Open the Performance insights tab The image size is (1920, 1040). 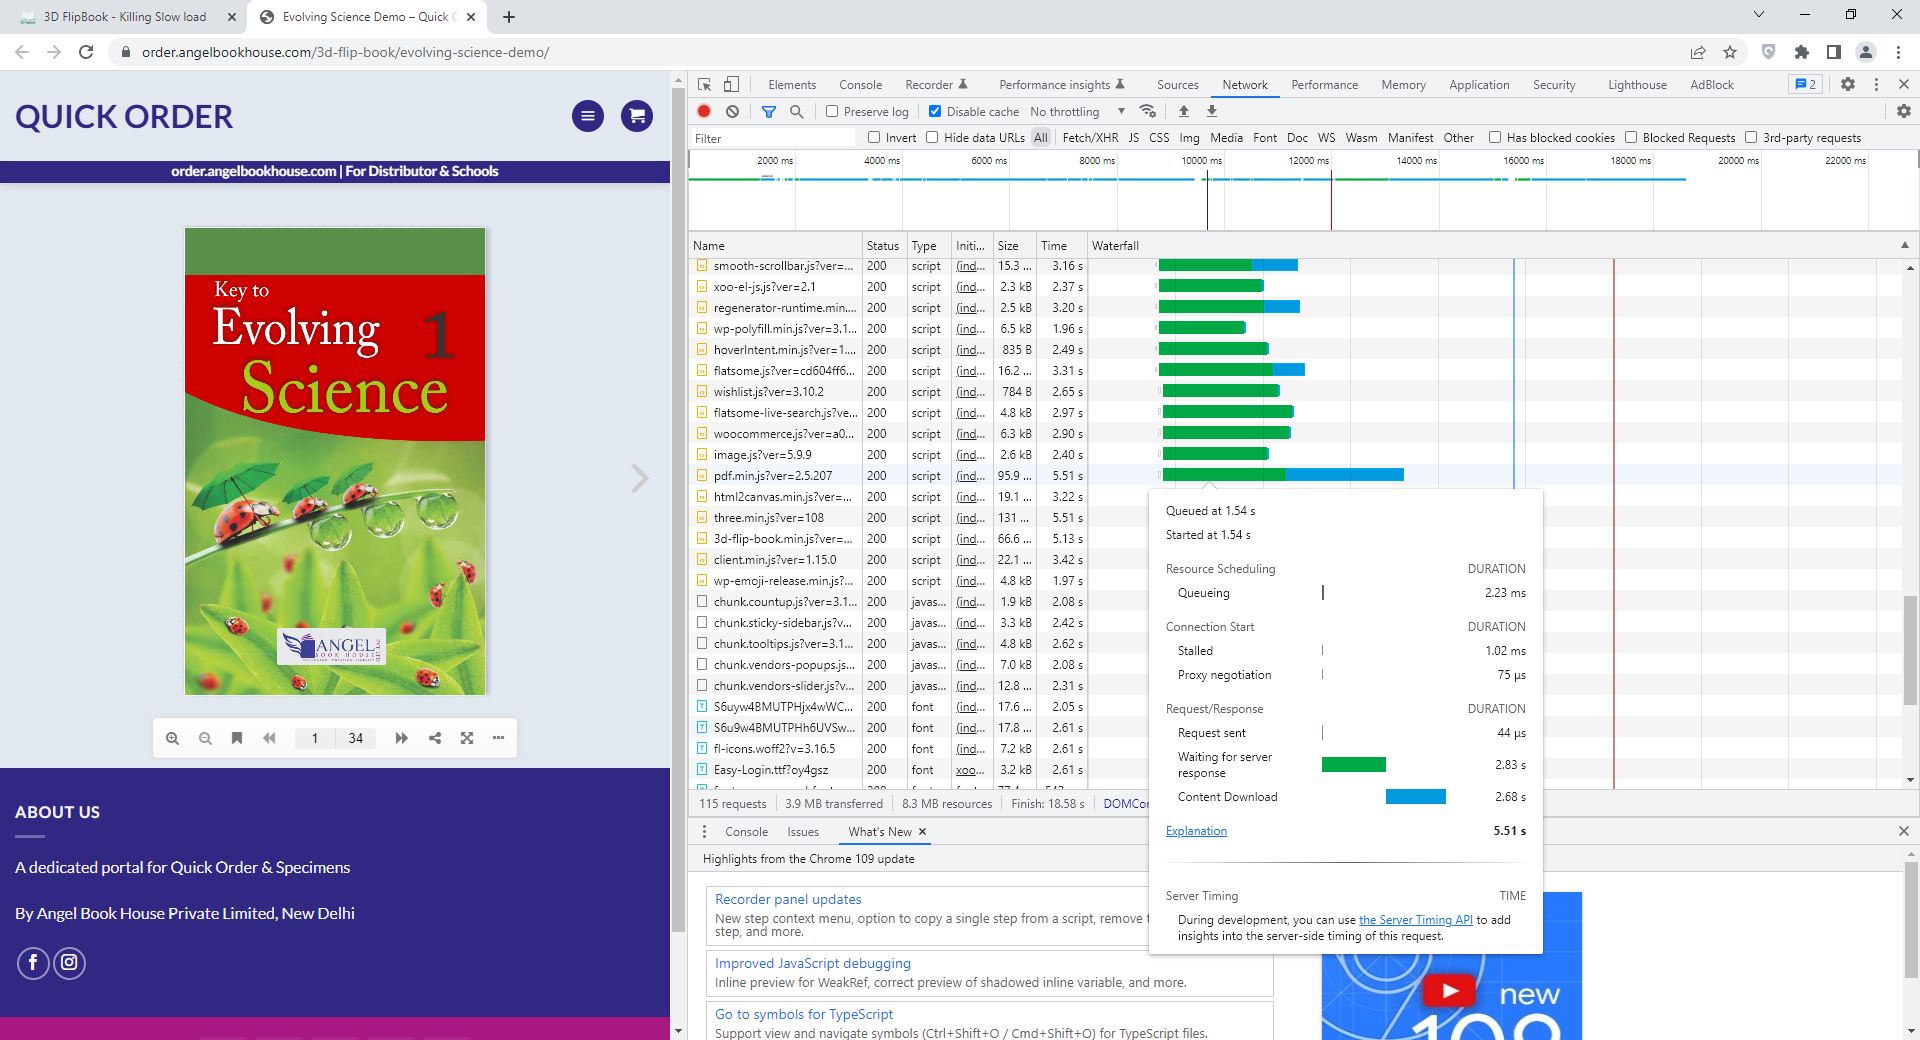pos(1062,85)
